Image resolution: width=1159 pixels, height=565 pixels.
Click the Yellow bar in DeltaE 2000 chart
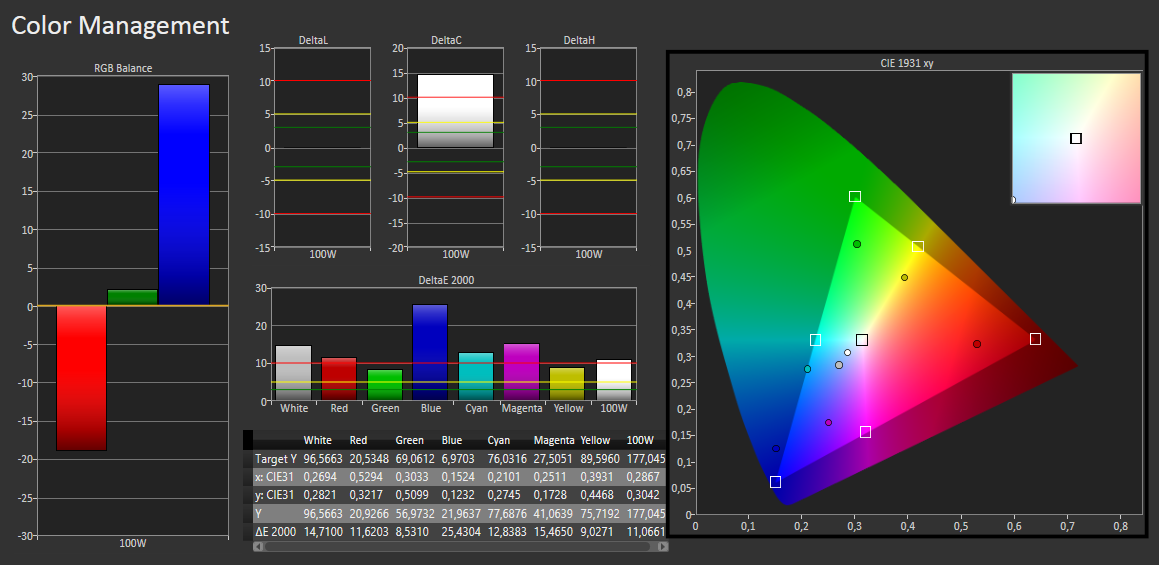click(x=567, y=385)
